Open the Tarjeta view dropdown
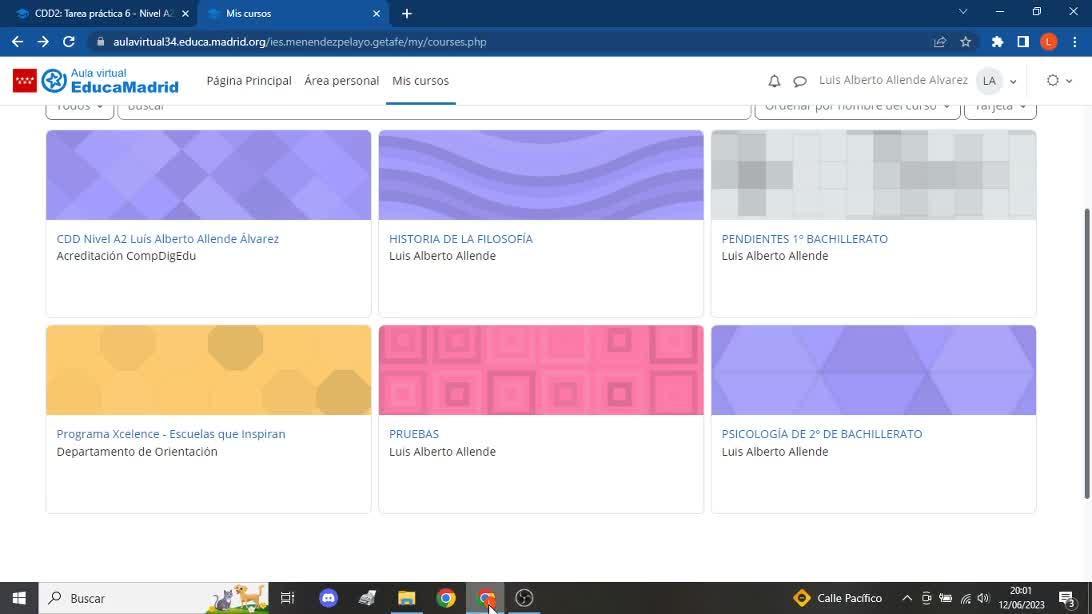 pyautogui.click(x=1000, y=108)
